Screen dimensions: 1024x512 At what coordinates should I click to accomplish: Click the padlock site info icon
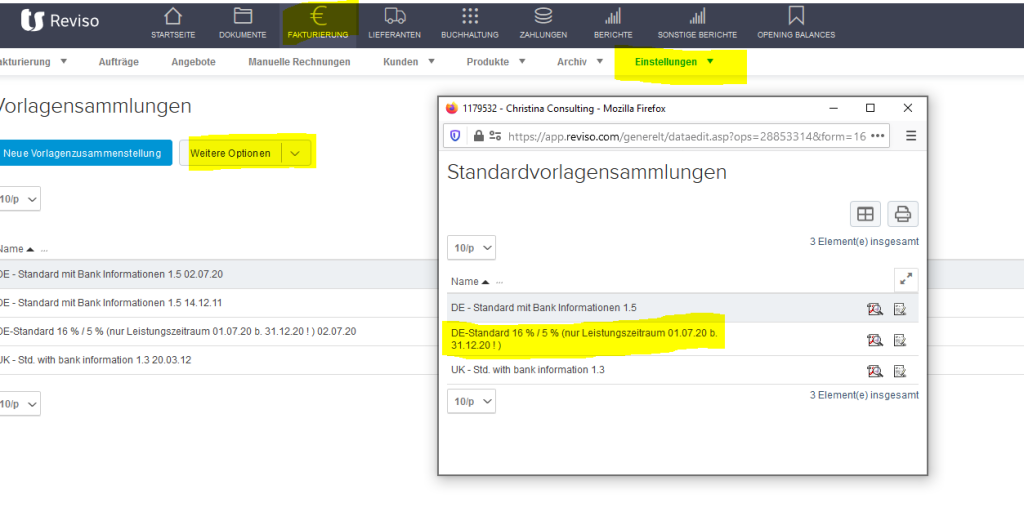pos(479,136)
